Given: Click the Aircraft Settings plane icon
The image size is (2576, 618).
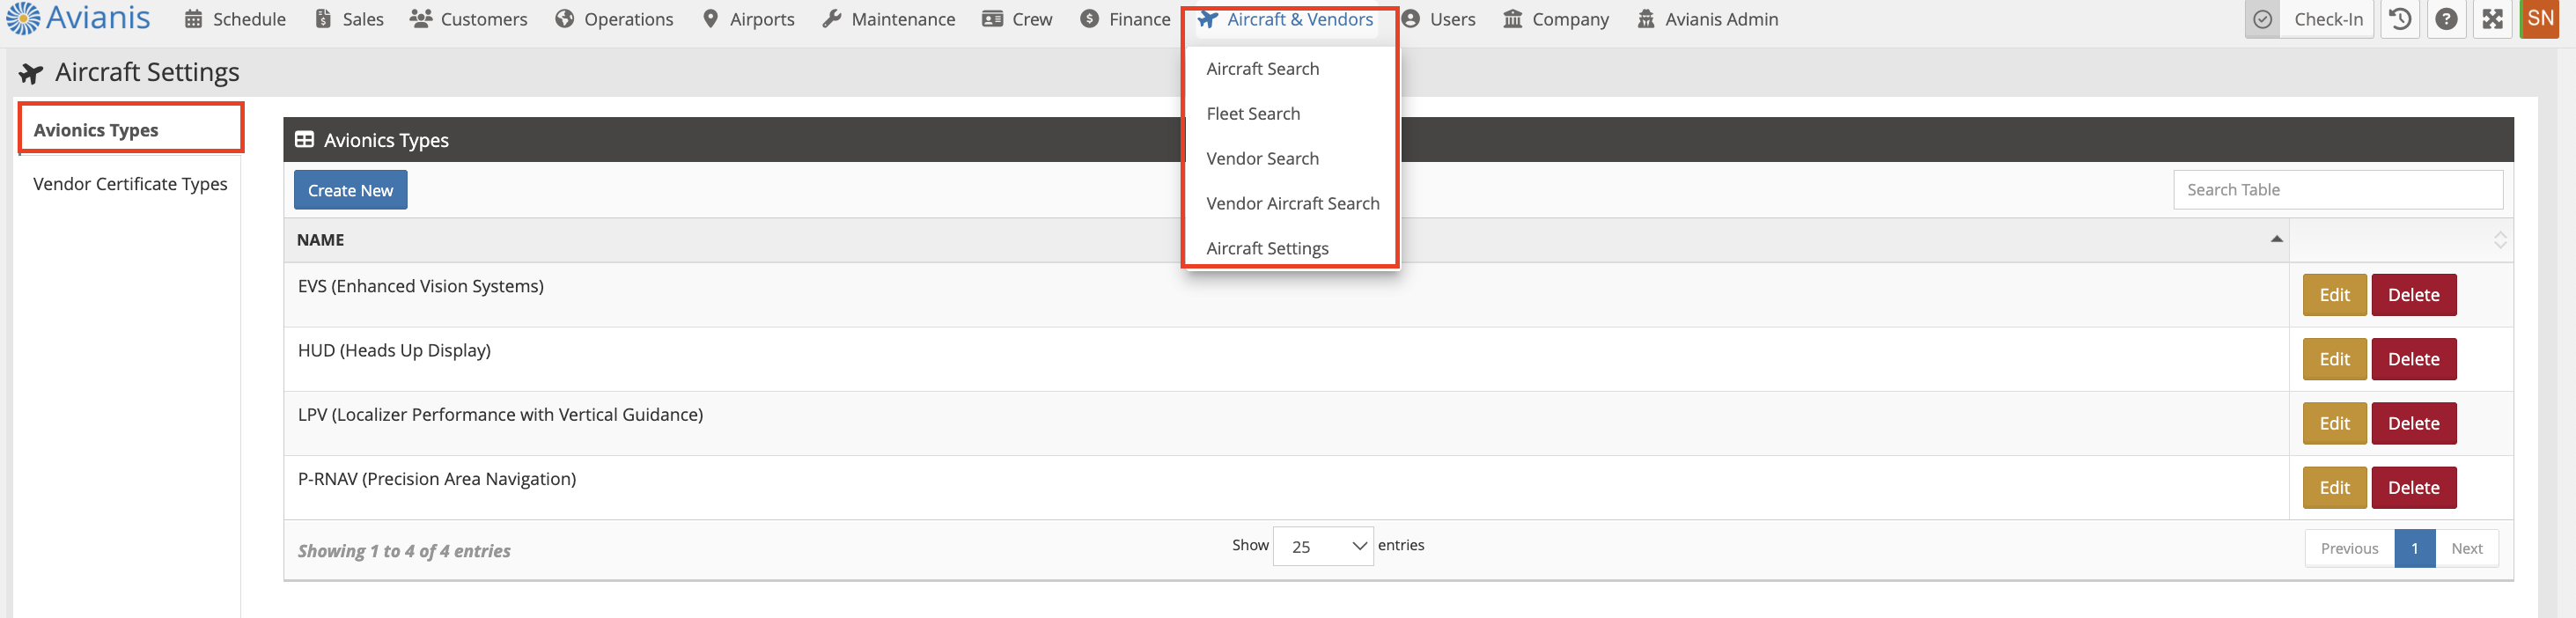Looking at the screenshot, I should 31,73.
